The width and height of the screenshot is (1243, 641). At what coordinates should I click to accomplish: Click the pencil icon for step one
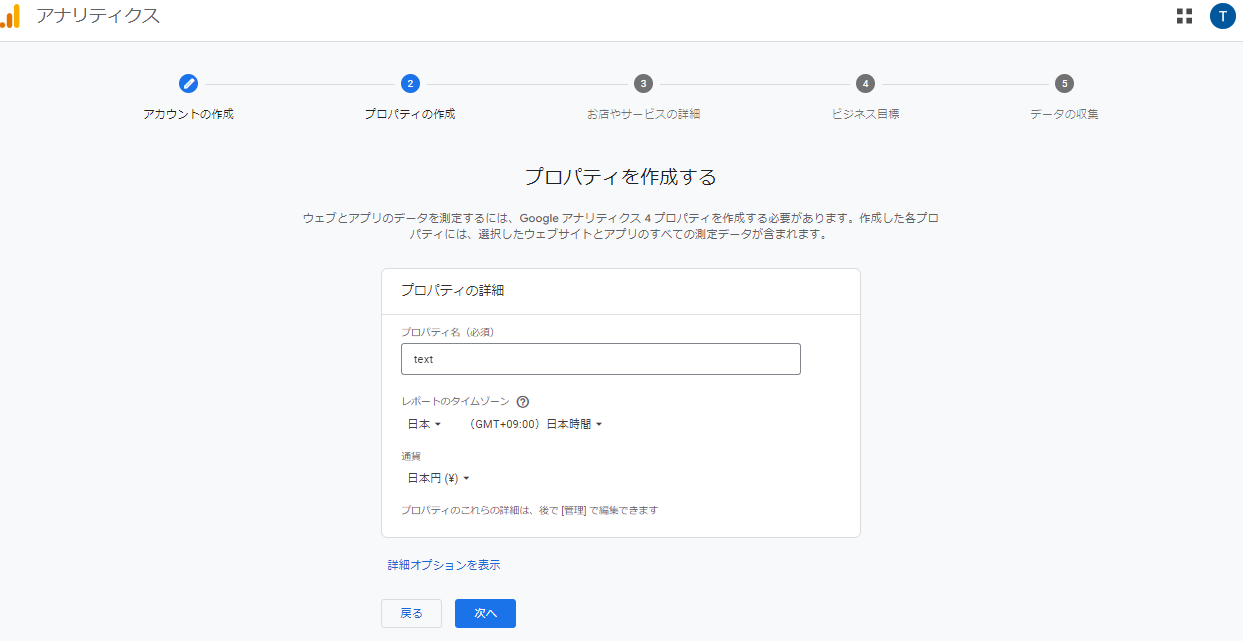point(188,83)
